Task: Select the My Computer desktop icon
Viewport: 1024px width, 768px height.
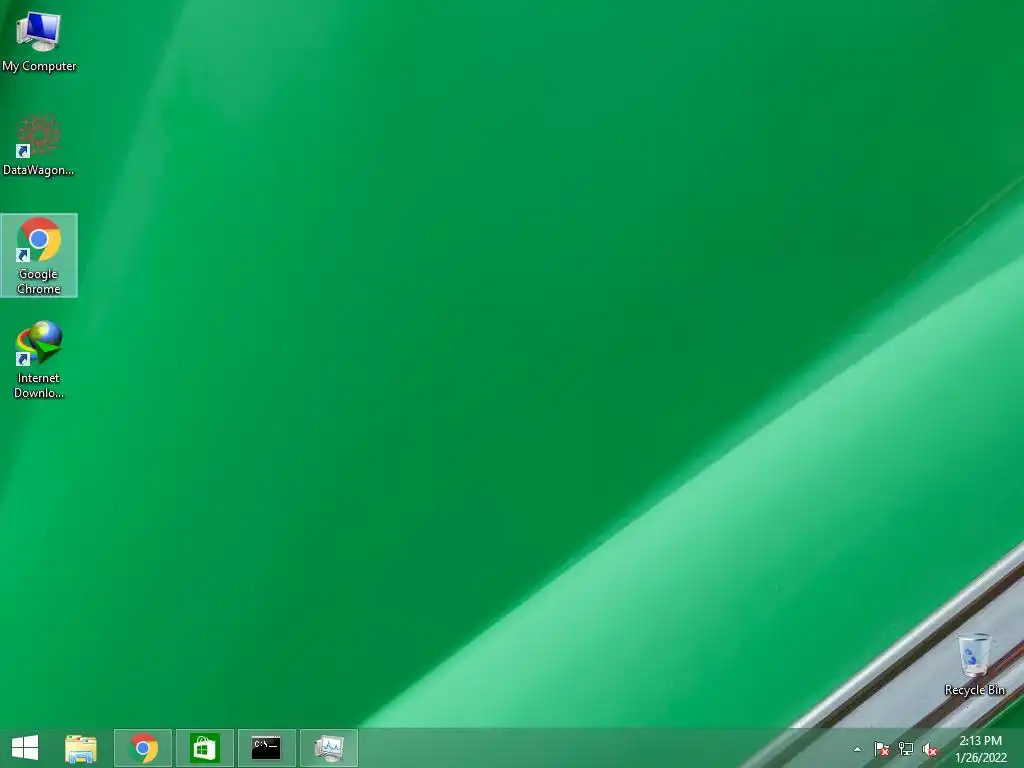Action: [39, 40]
